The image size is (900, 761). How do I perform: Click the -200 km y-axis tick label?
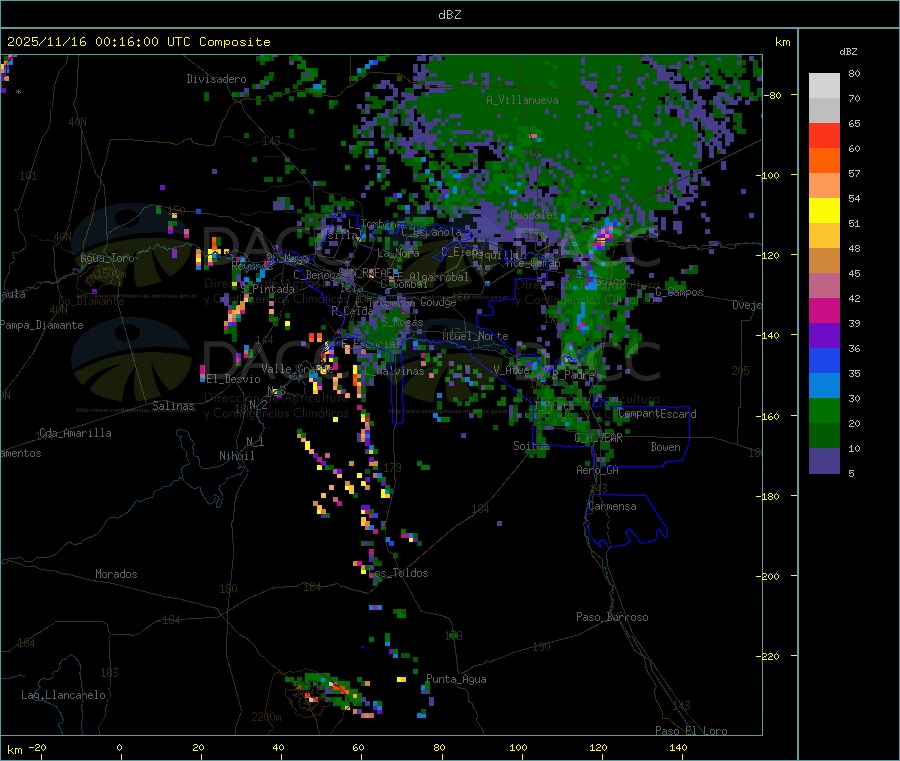pos(768,576)
